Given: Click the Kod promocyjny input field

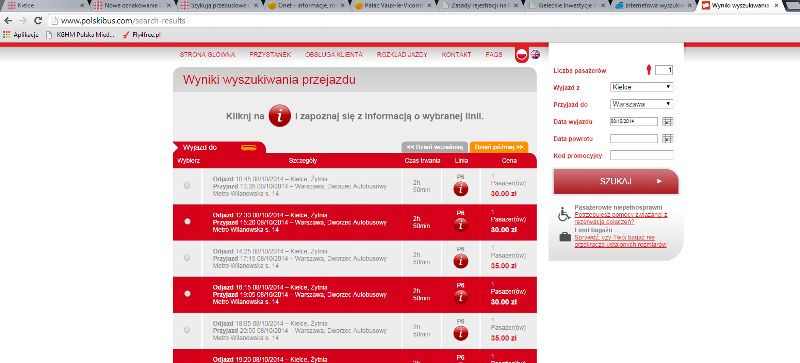Looking at the screenshot, I should point(641,155).
